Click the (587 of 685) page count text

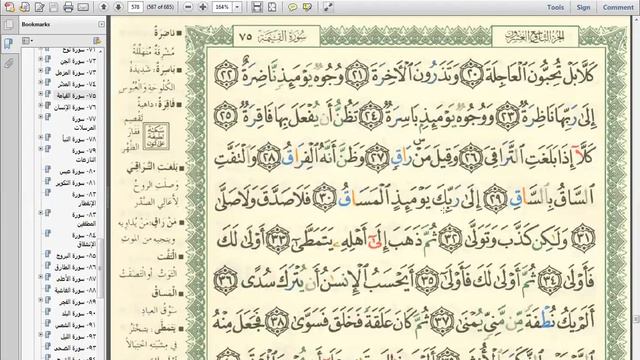(x=160, y=7)
